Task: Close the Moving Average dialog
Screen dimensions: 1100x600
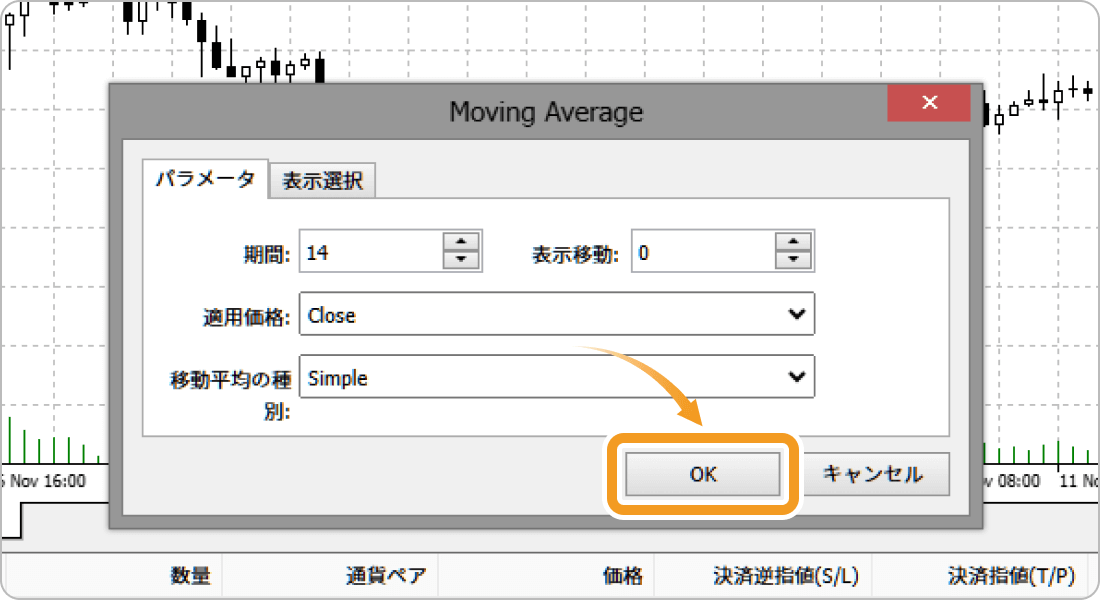Action: point(929,102)
